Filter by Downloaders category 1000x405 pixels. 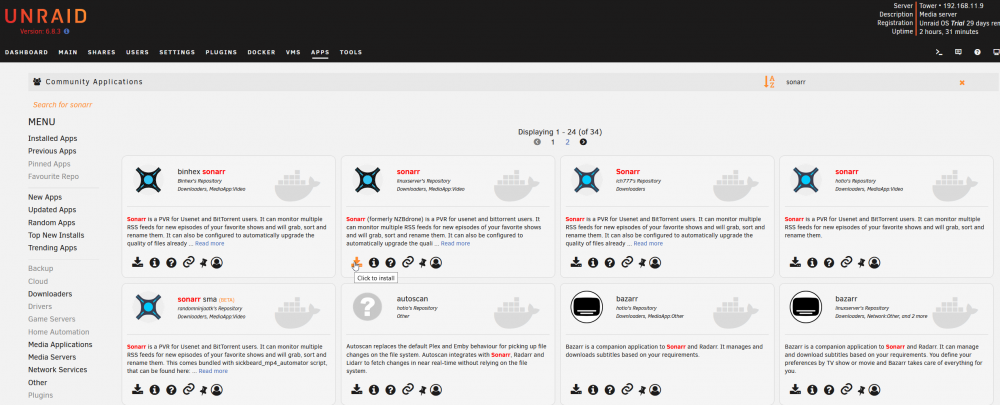[50, 294]
